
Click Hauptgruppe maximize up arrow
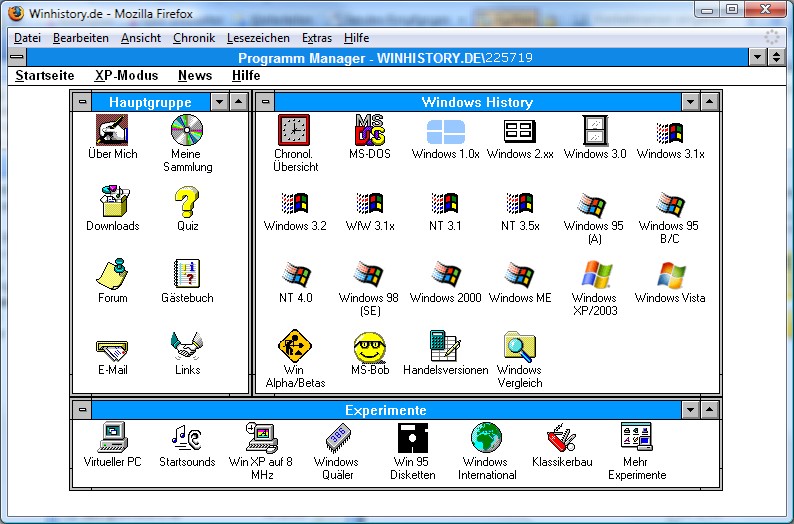click(x=239, y=102)
